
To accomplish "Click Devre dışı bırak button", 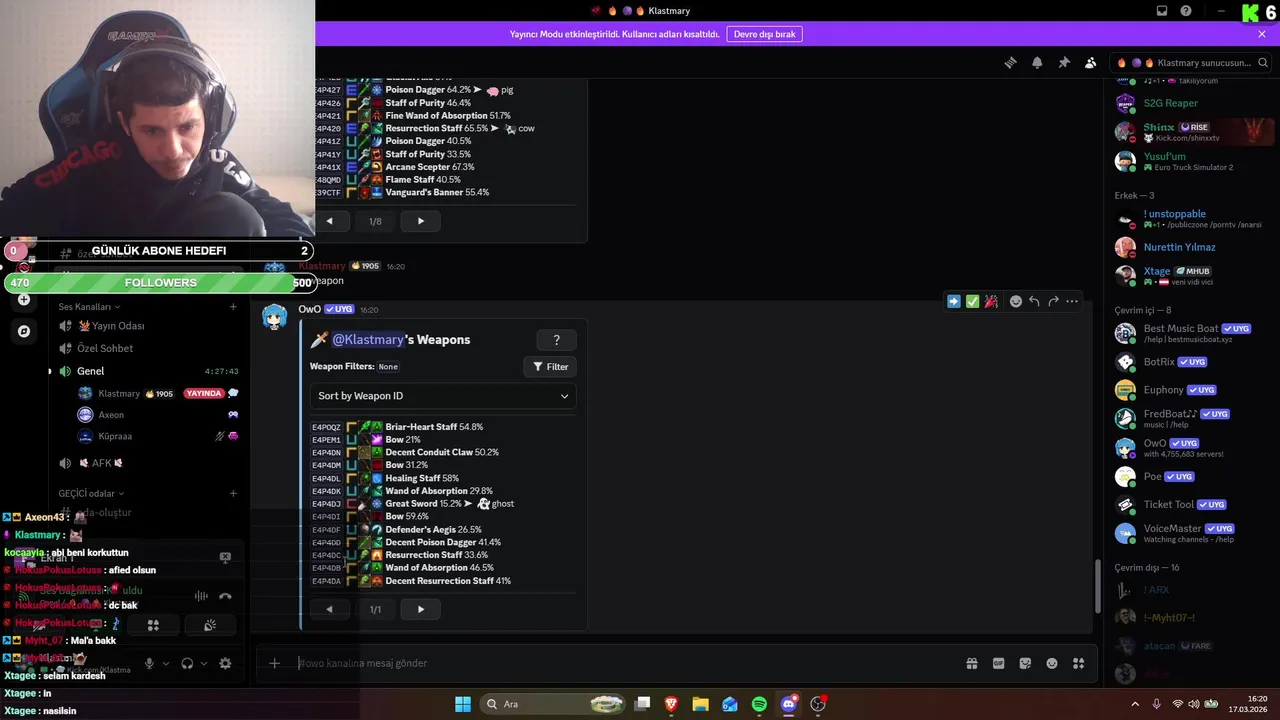I will click(764, 34).
